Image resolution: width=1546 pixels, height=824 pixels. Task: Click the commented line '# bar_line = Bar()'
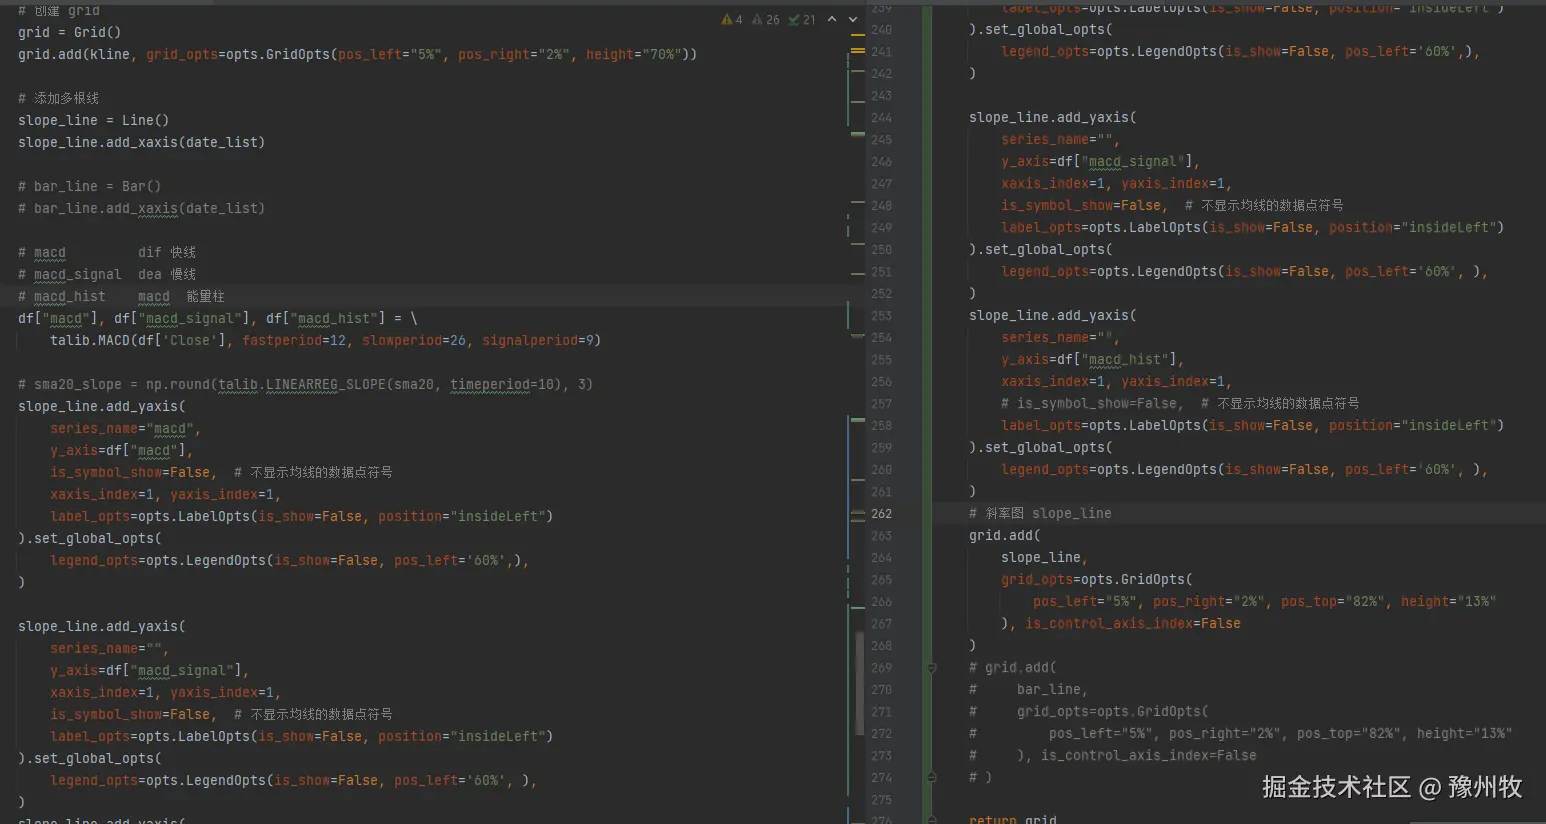(x=89, y=186)
